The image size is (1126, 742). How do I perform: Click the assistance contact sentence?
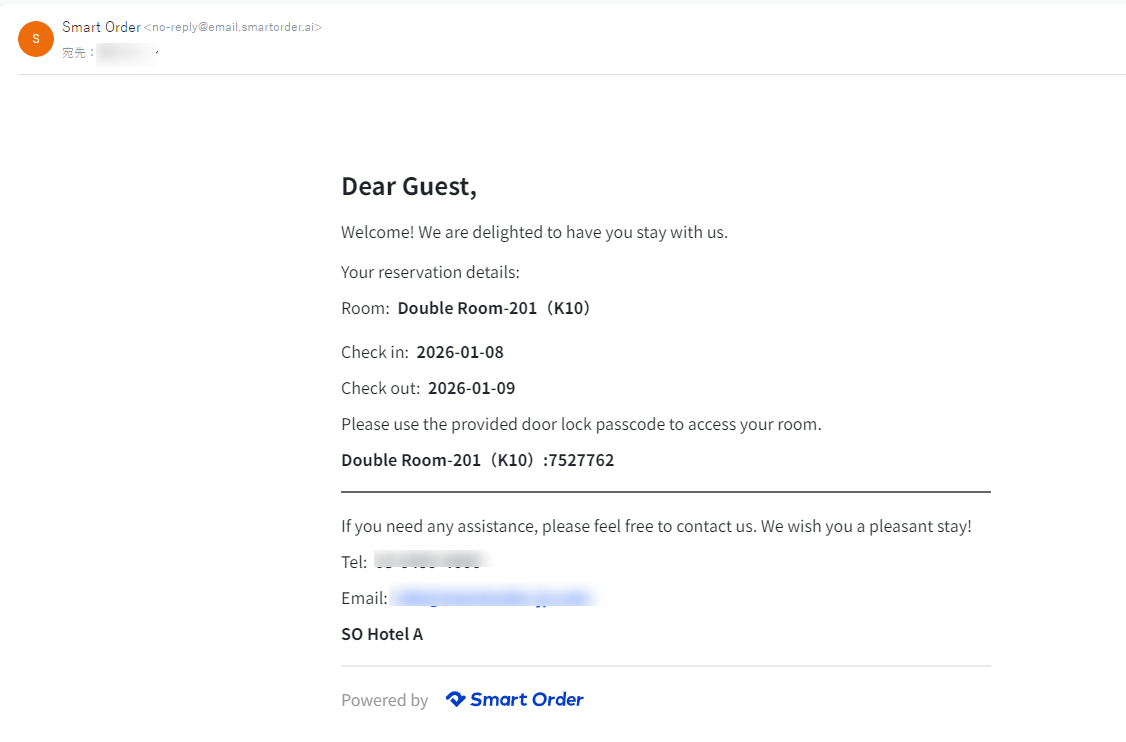click(x=656, y=526)
